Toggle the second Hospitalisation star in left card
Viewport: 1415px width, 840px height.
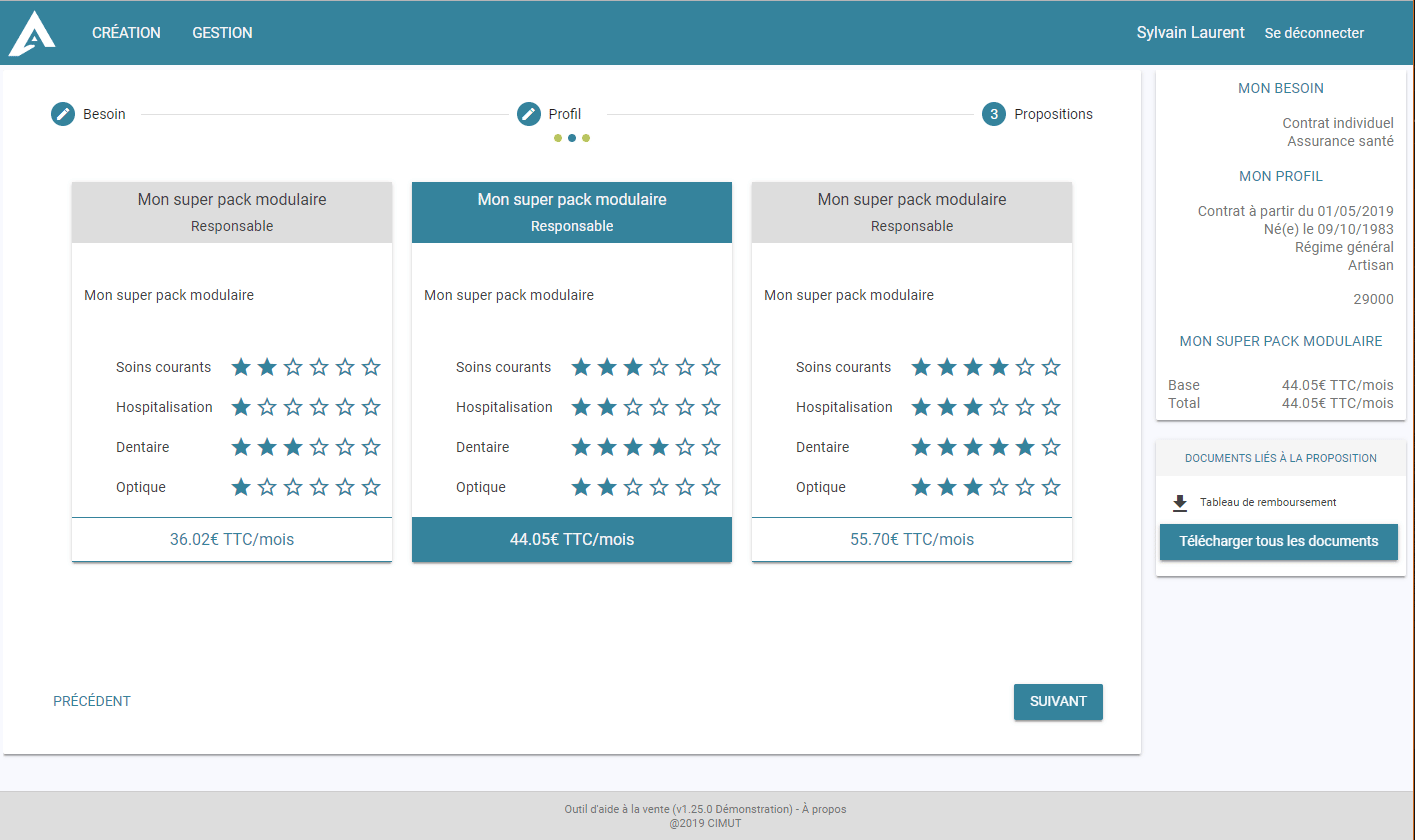pyautogui.click(x=266, y=407)
